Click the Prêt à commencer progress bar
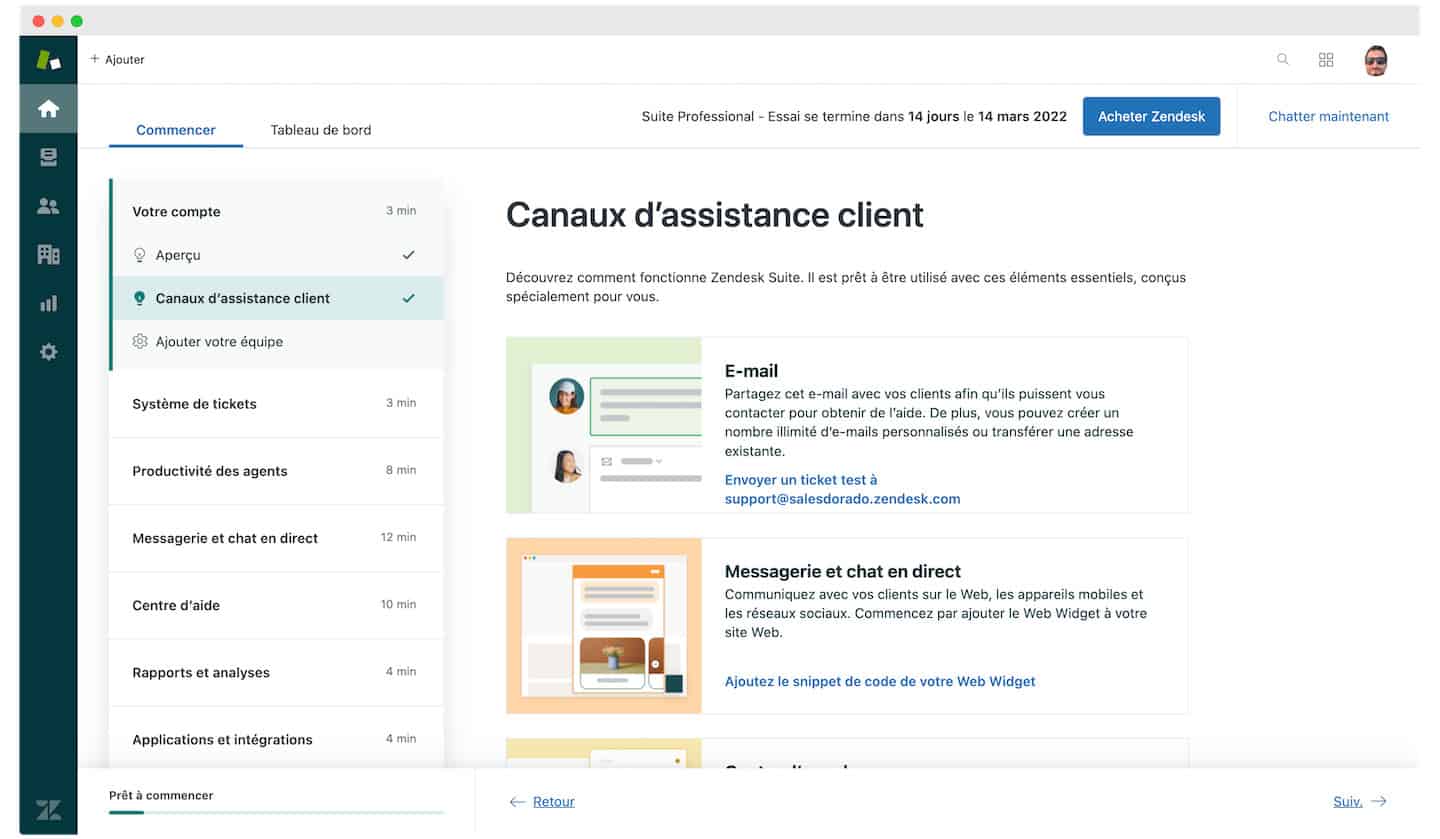The height and width of the screenshot is (839, 1440). point(276,812)
